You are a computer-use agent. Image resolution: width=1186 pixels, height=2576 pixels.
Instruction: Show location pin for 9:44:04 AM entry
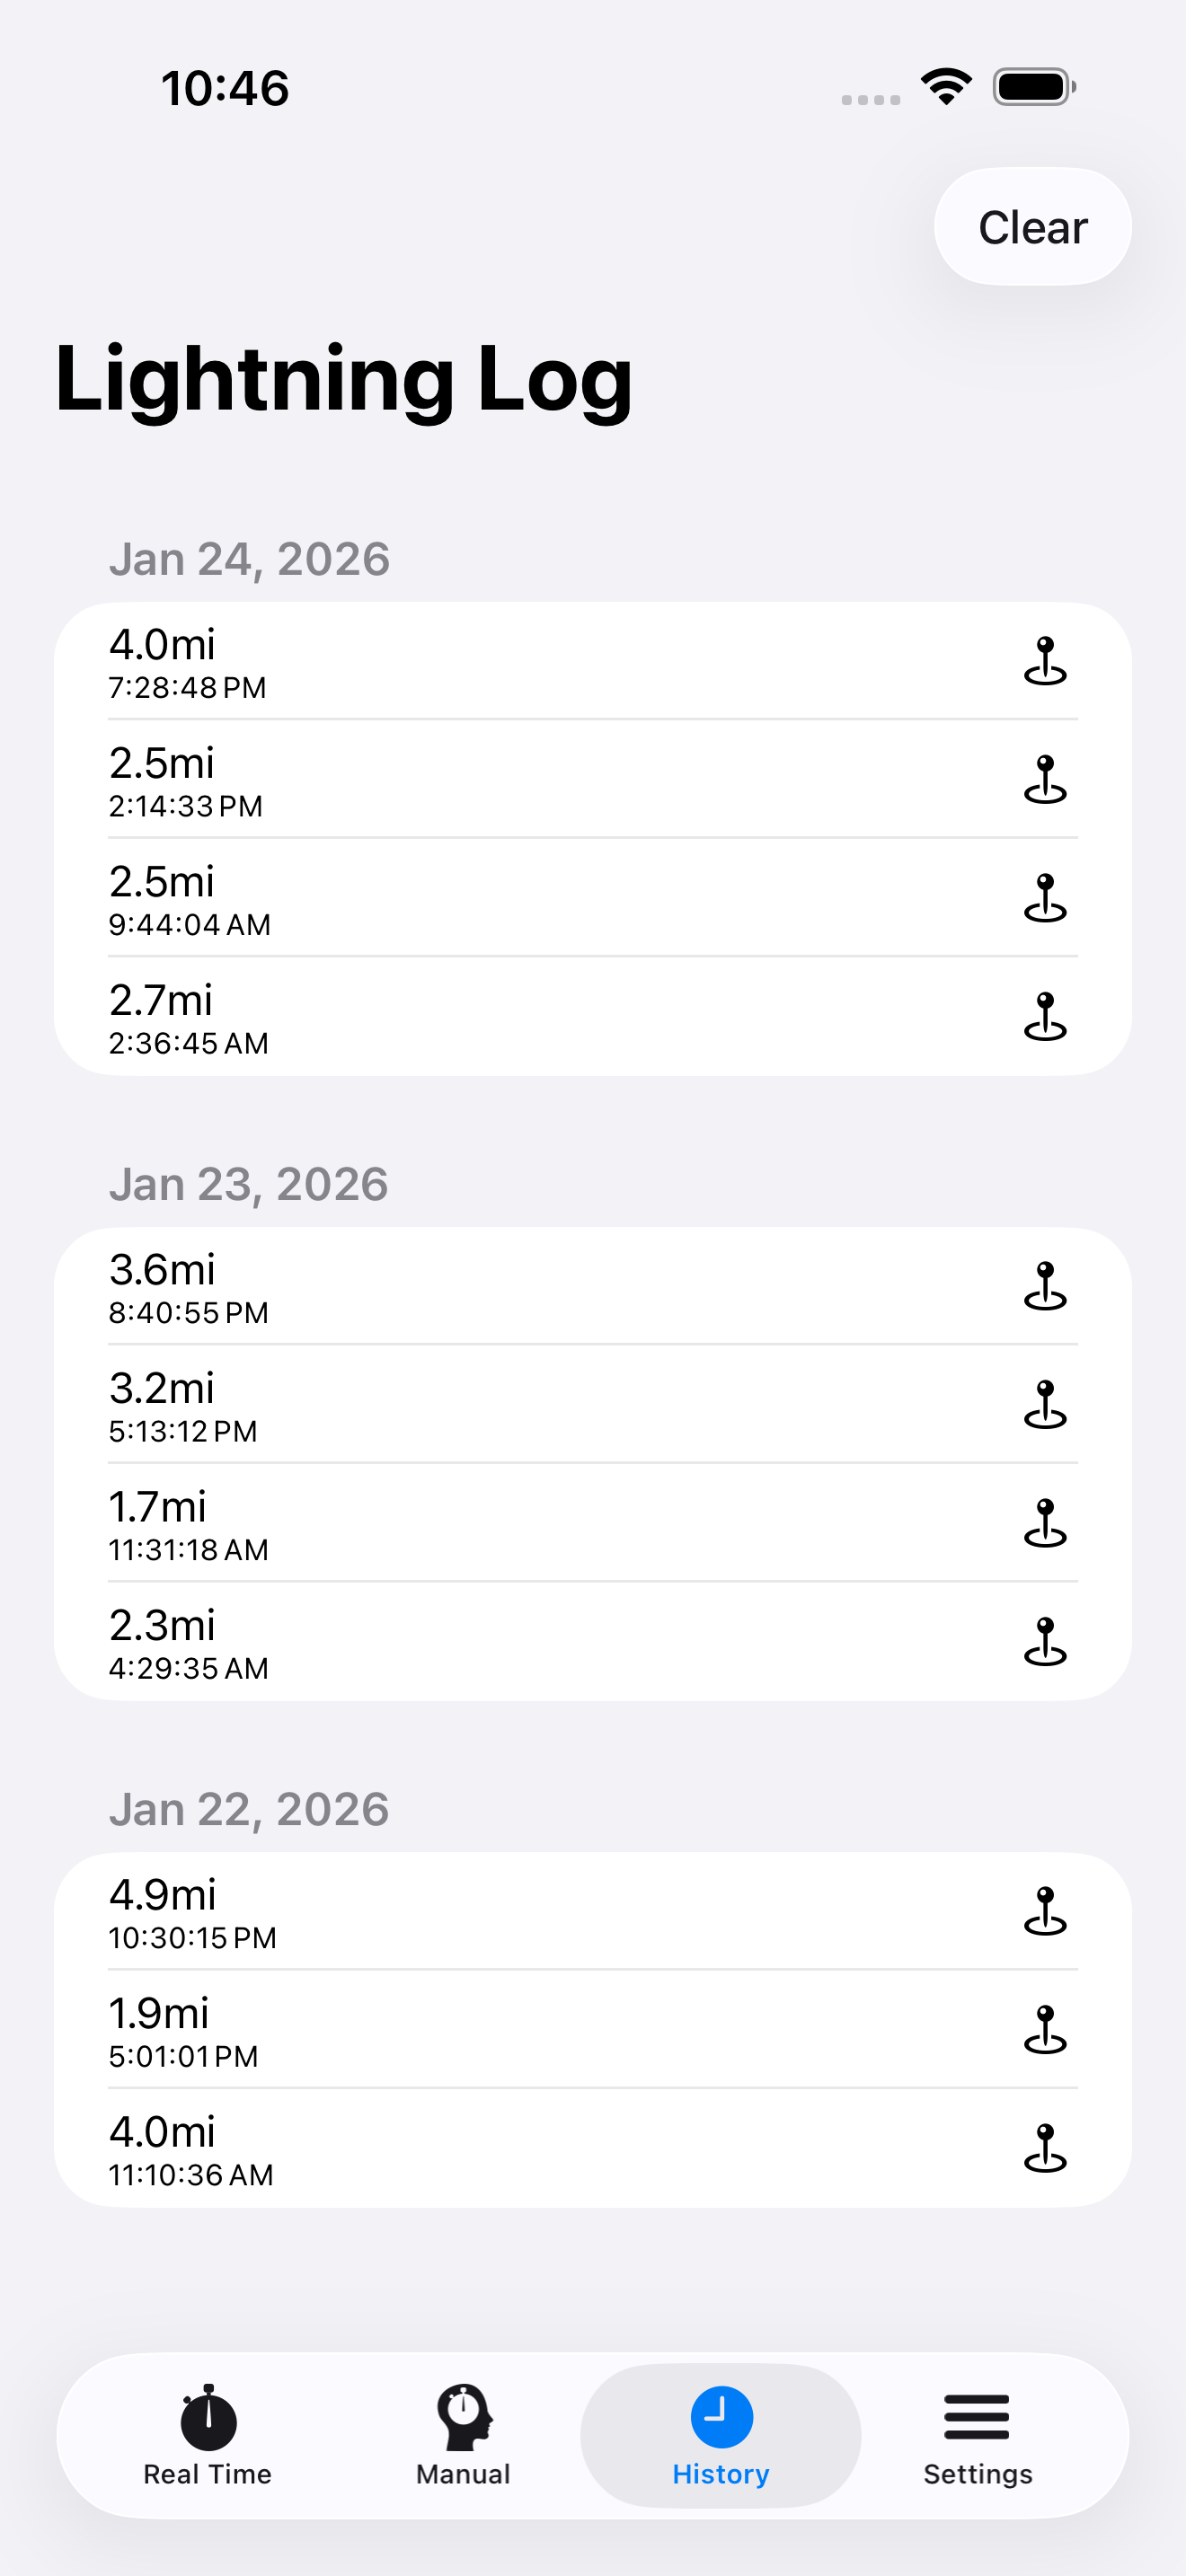[x=1045, y=898]
